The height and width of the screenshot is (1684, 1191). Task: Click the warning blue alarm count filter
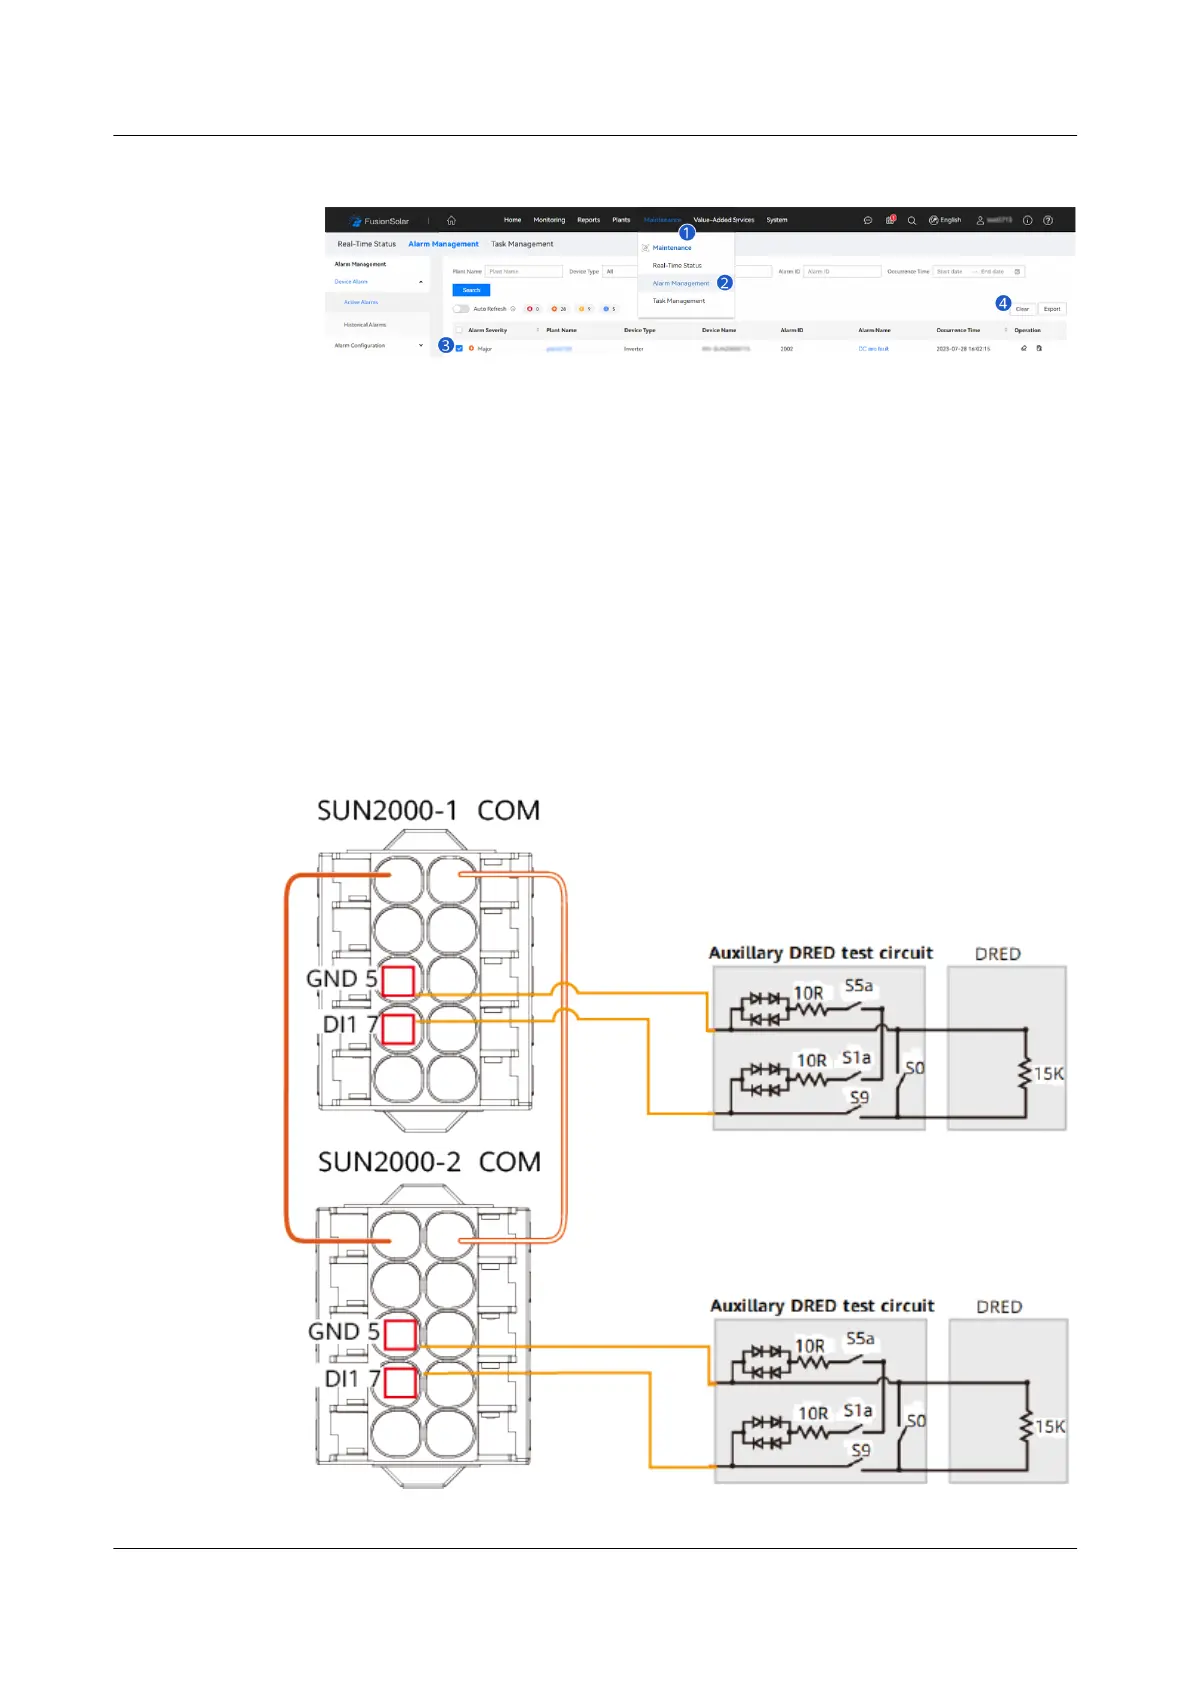pos(609,309)
